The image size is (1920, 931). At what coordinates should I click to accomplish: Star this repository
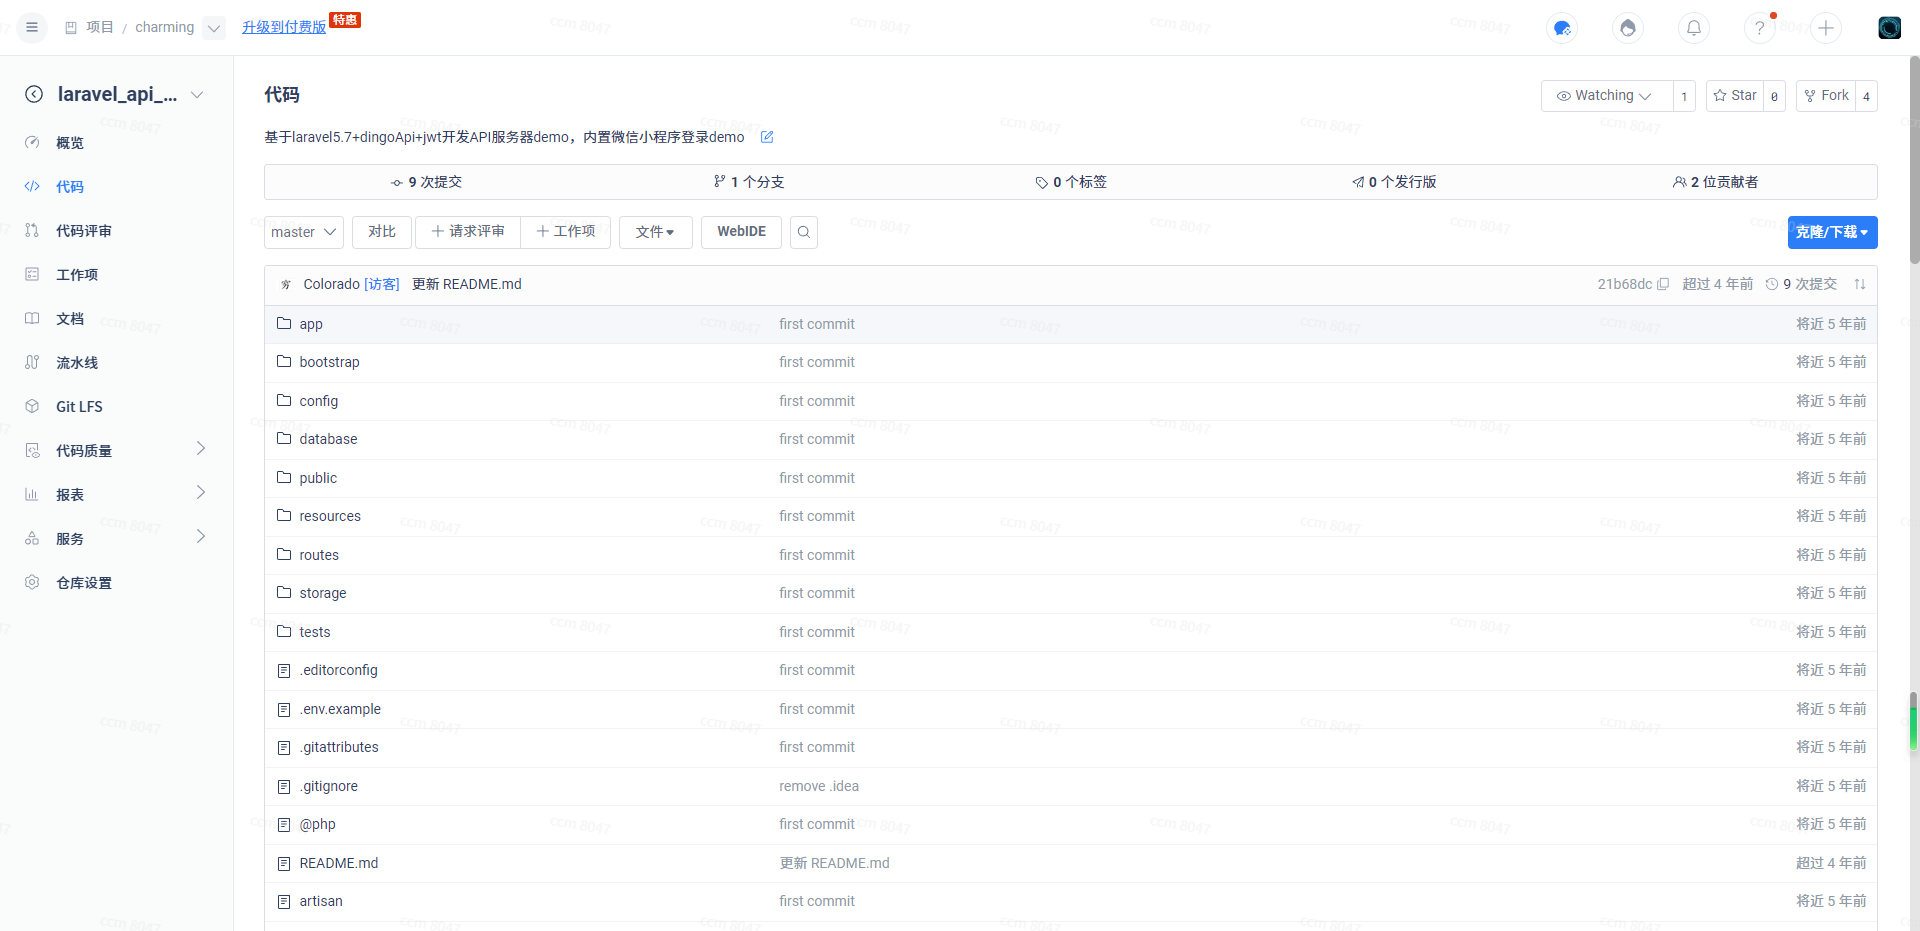pyautogui.click(x=1735, y=96)
